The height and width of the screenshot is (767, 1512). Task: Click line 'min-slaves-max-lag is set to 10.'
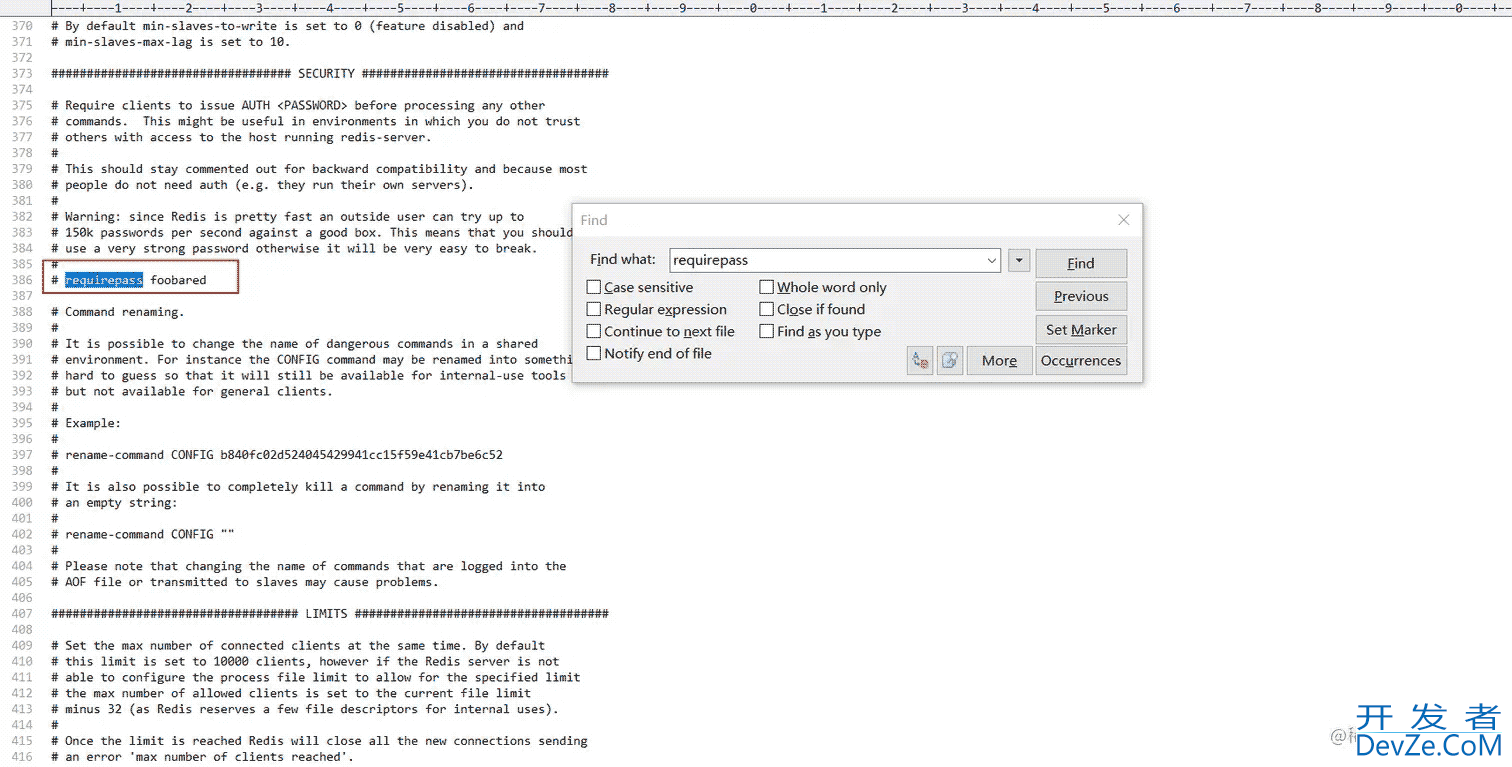pos(171,42)
